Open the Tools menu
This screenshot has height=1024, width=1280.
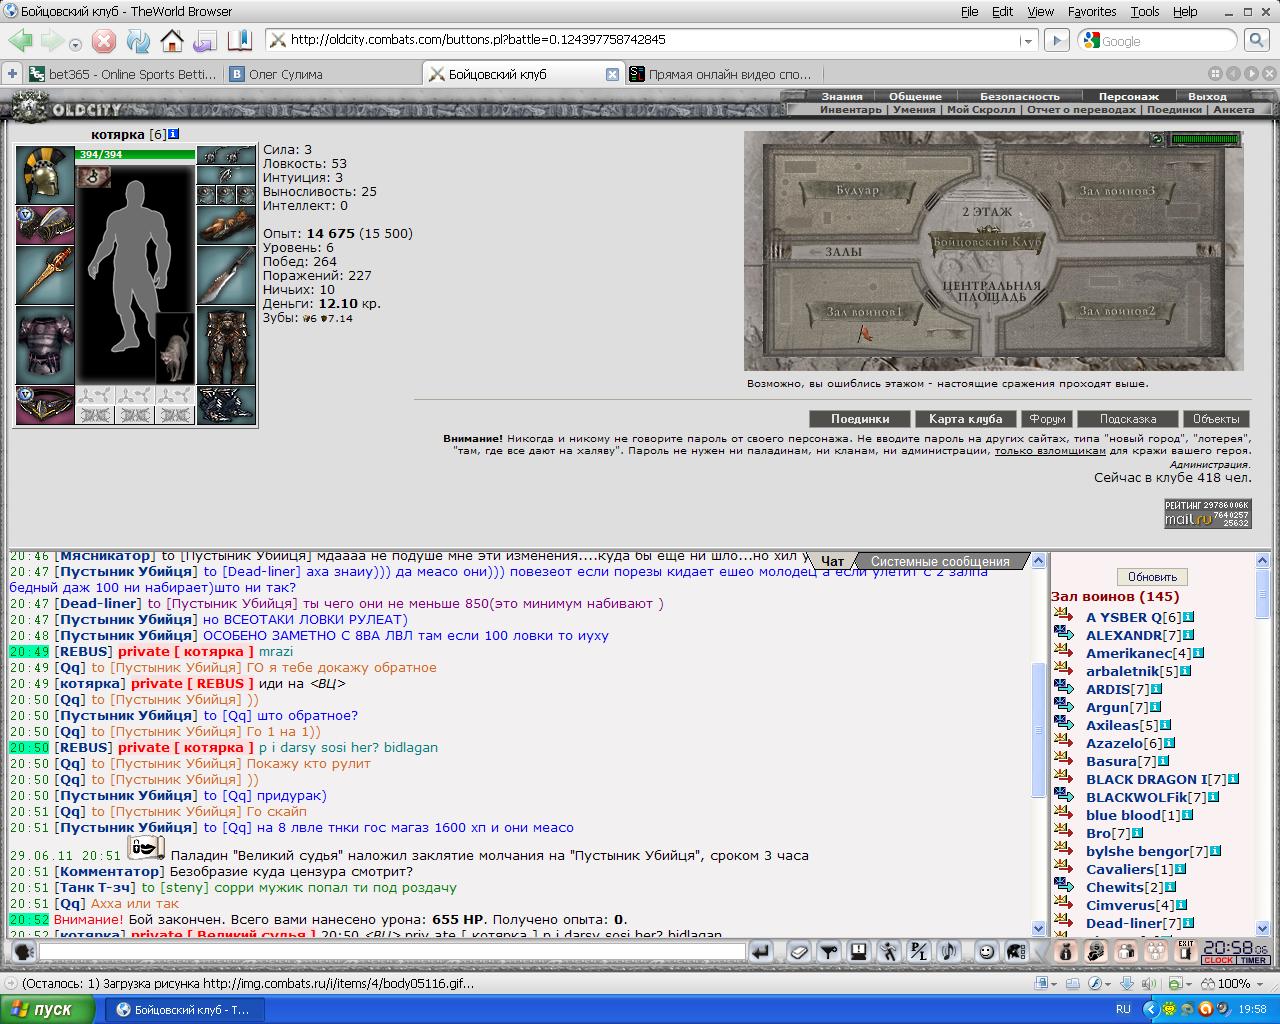(x=1145, y=11)
